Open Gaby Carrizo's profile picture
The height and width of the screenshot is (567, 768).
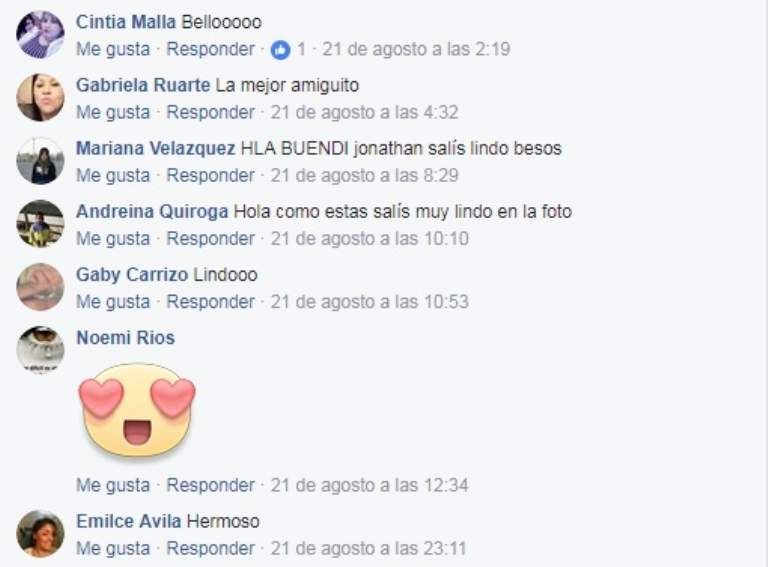(x=40, y=287)
